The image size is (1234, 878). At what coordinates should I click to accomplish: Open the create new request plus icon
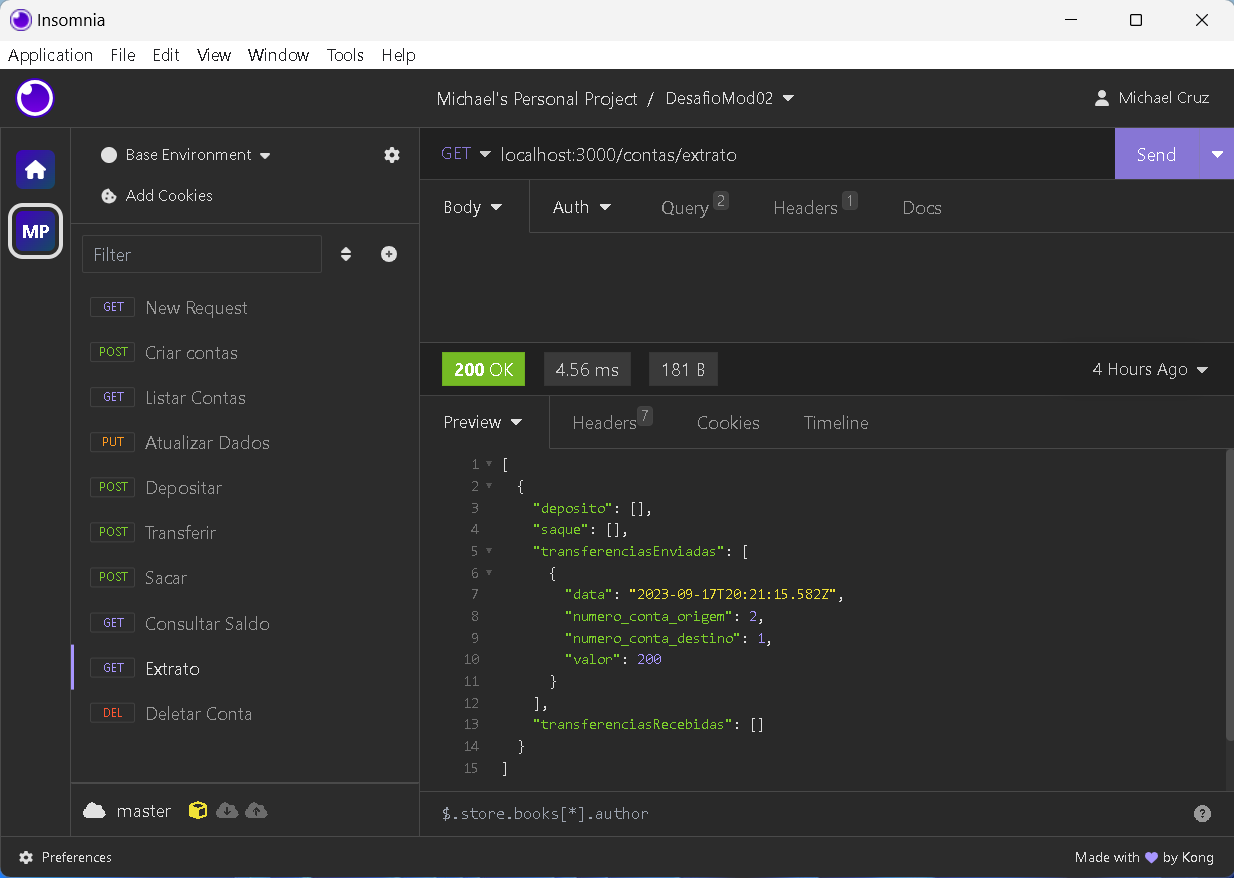pyautogui.click(x=389, y=254)
